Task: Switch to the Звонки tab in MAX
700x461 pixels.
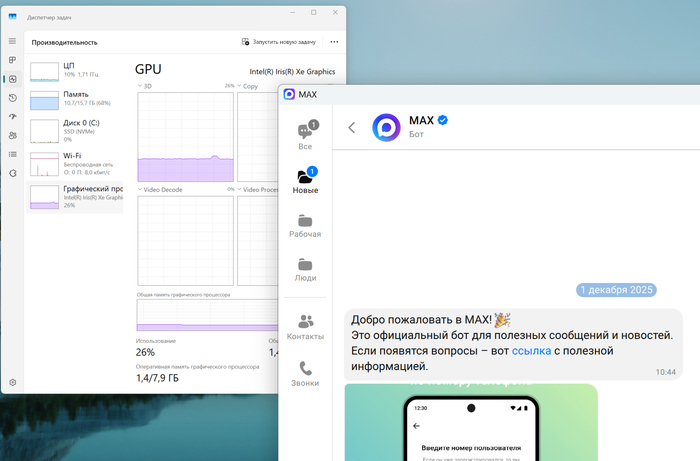Action: coord(305,374)
